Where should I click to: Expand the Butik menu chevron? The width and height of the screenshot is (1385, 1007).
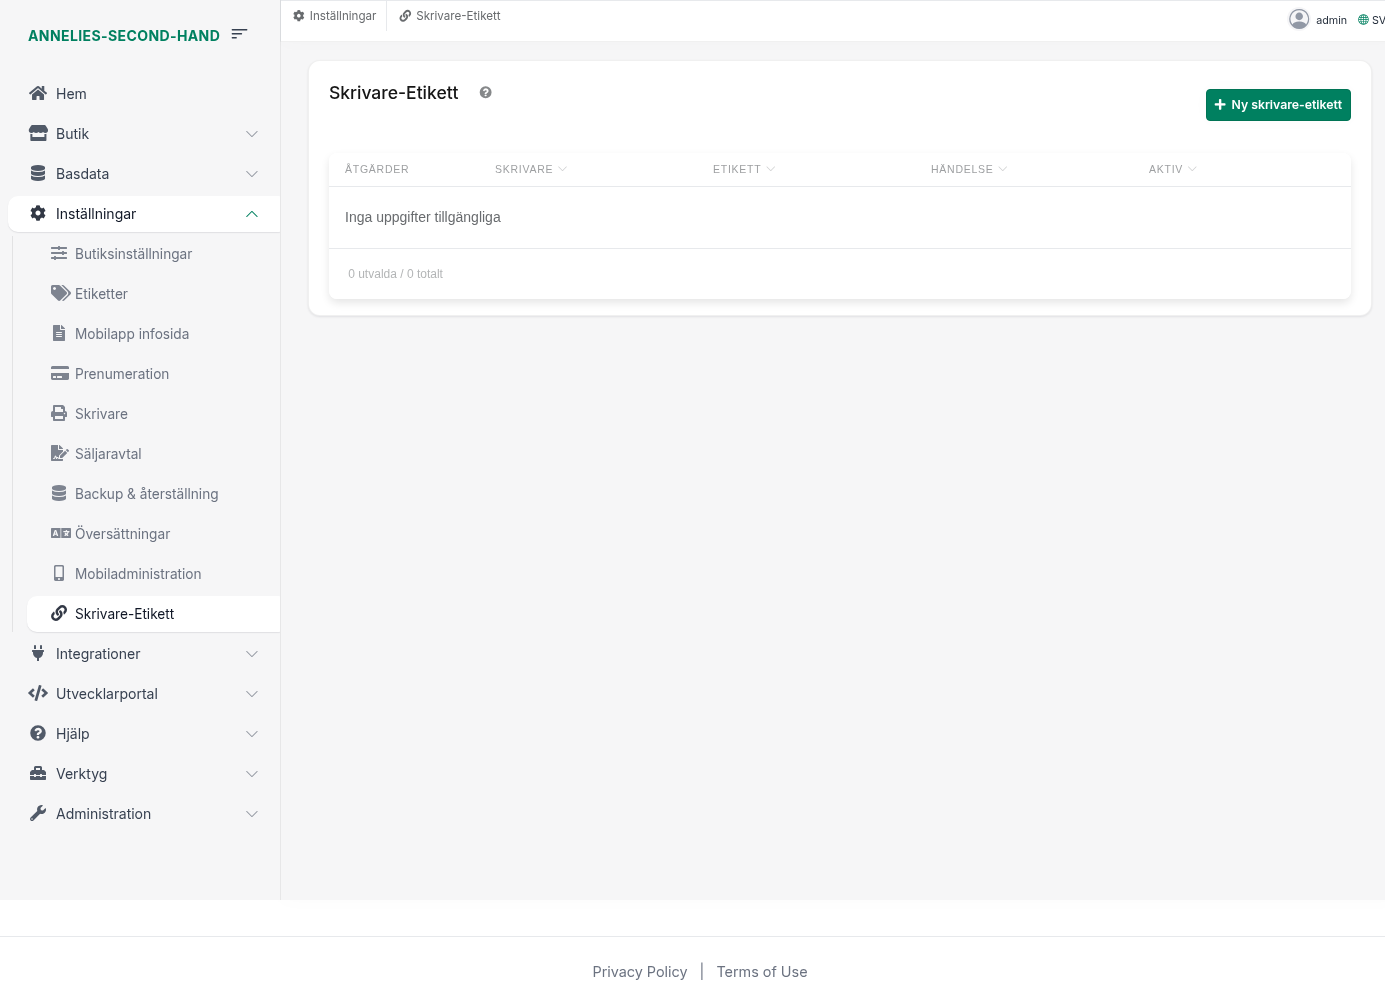click(x=252, y=134)
